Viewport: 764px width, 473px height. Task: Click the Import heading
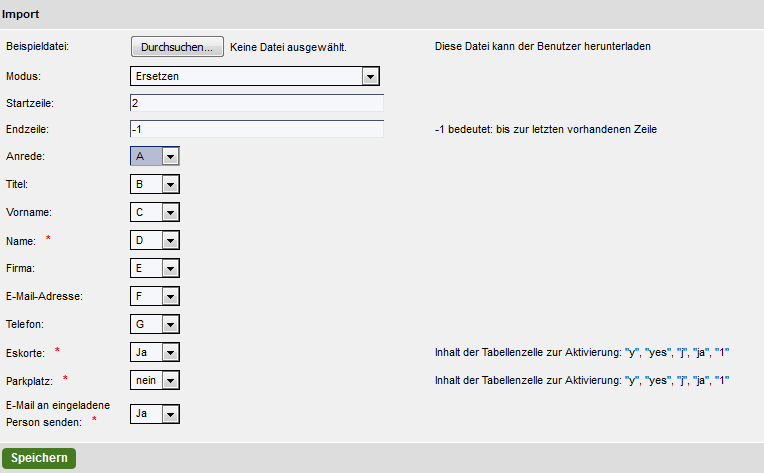20,14
